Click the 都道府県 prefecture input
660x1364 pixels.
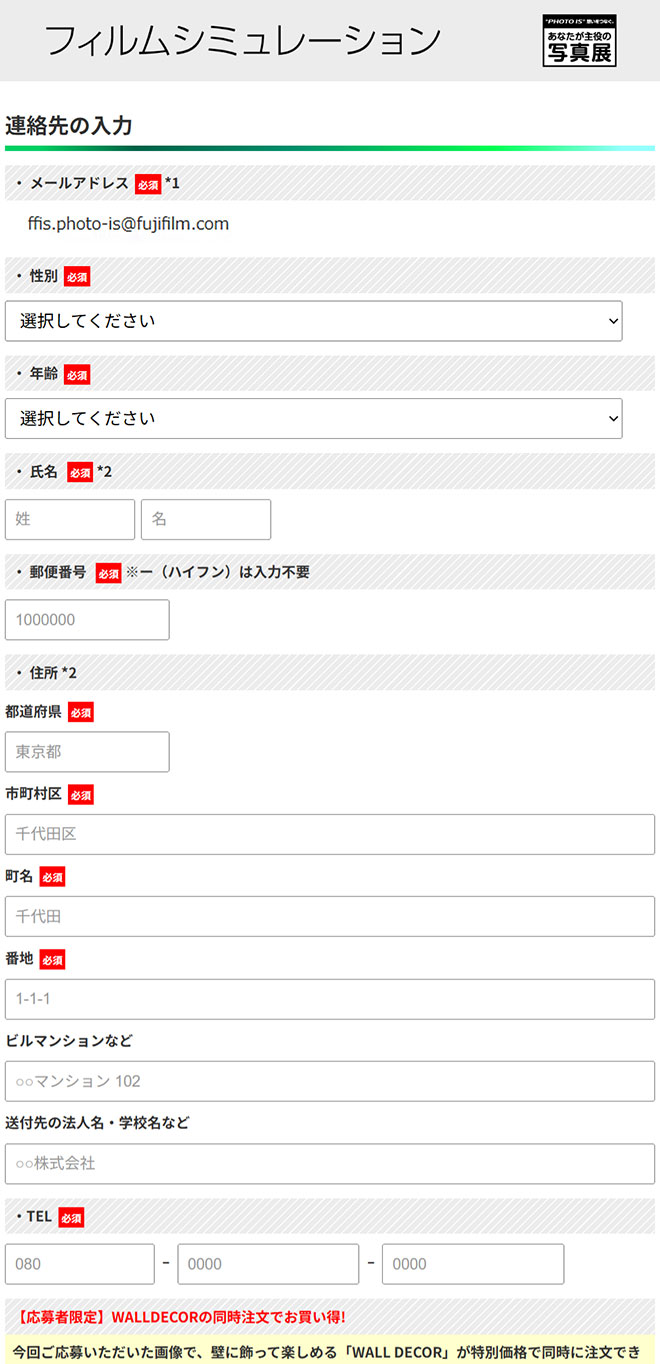tap(87, 752)
